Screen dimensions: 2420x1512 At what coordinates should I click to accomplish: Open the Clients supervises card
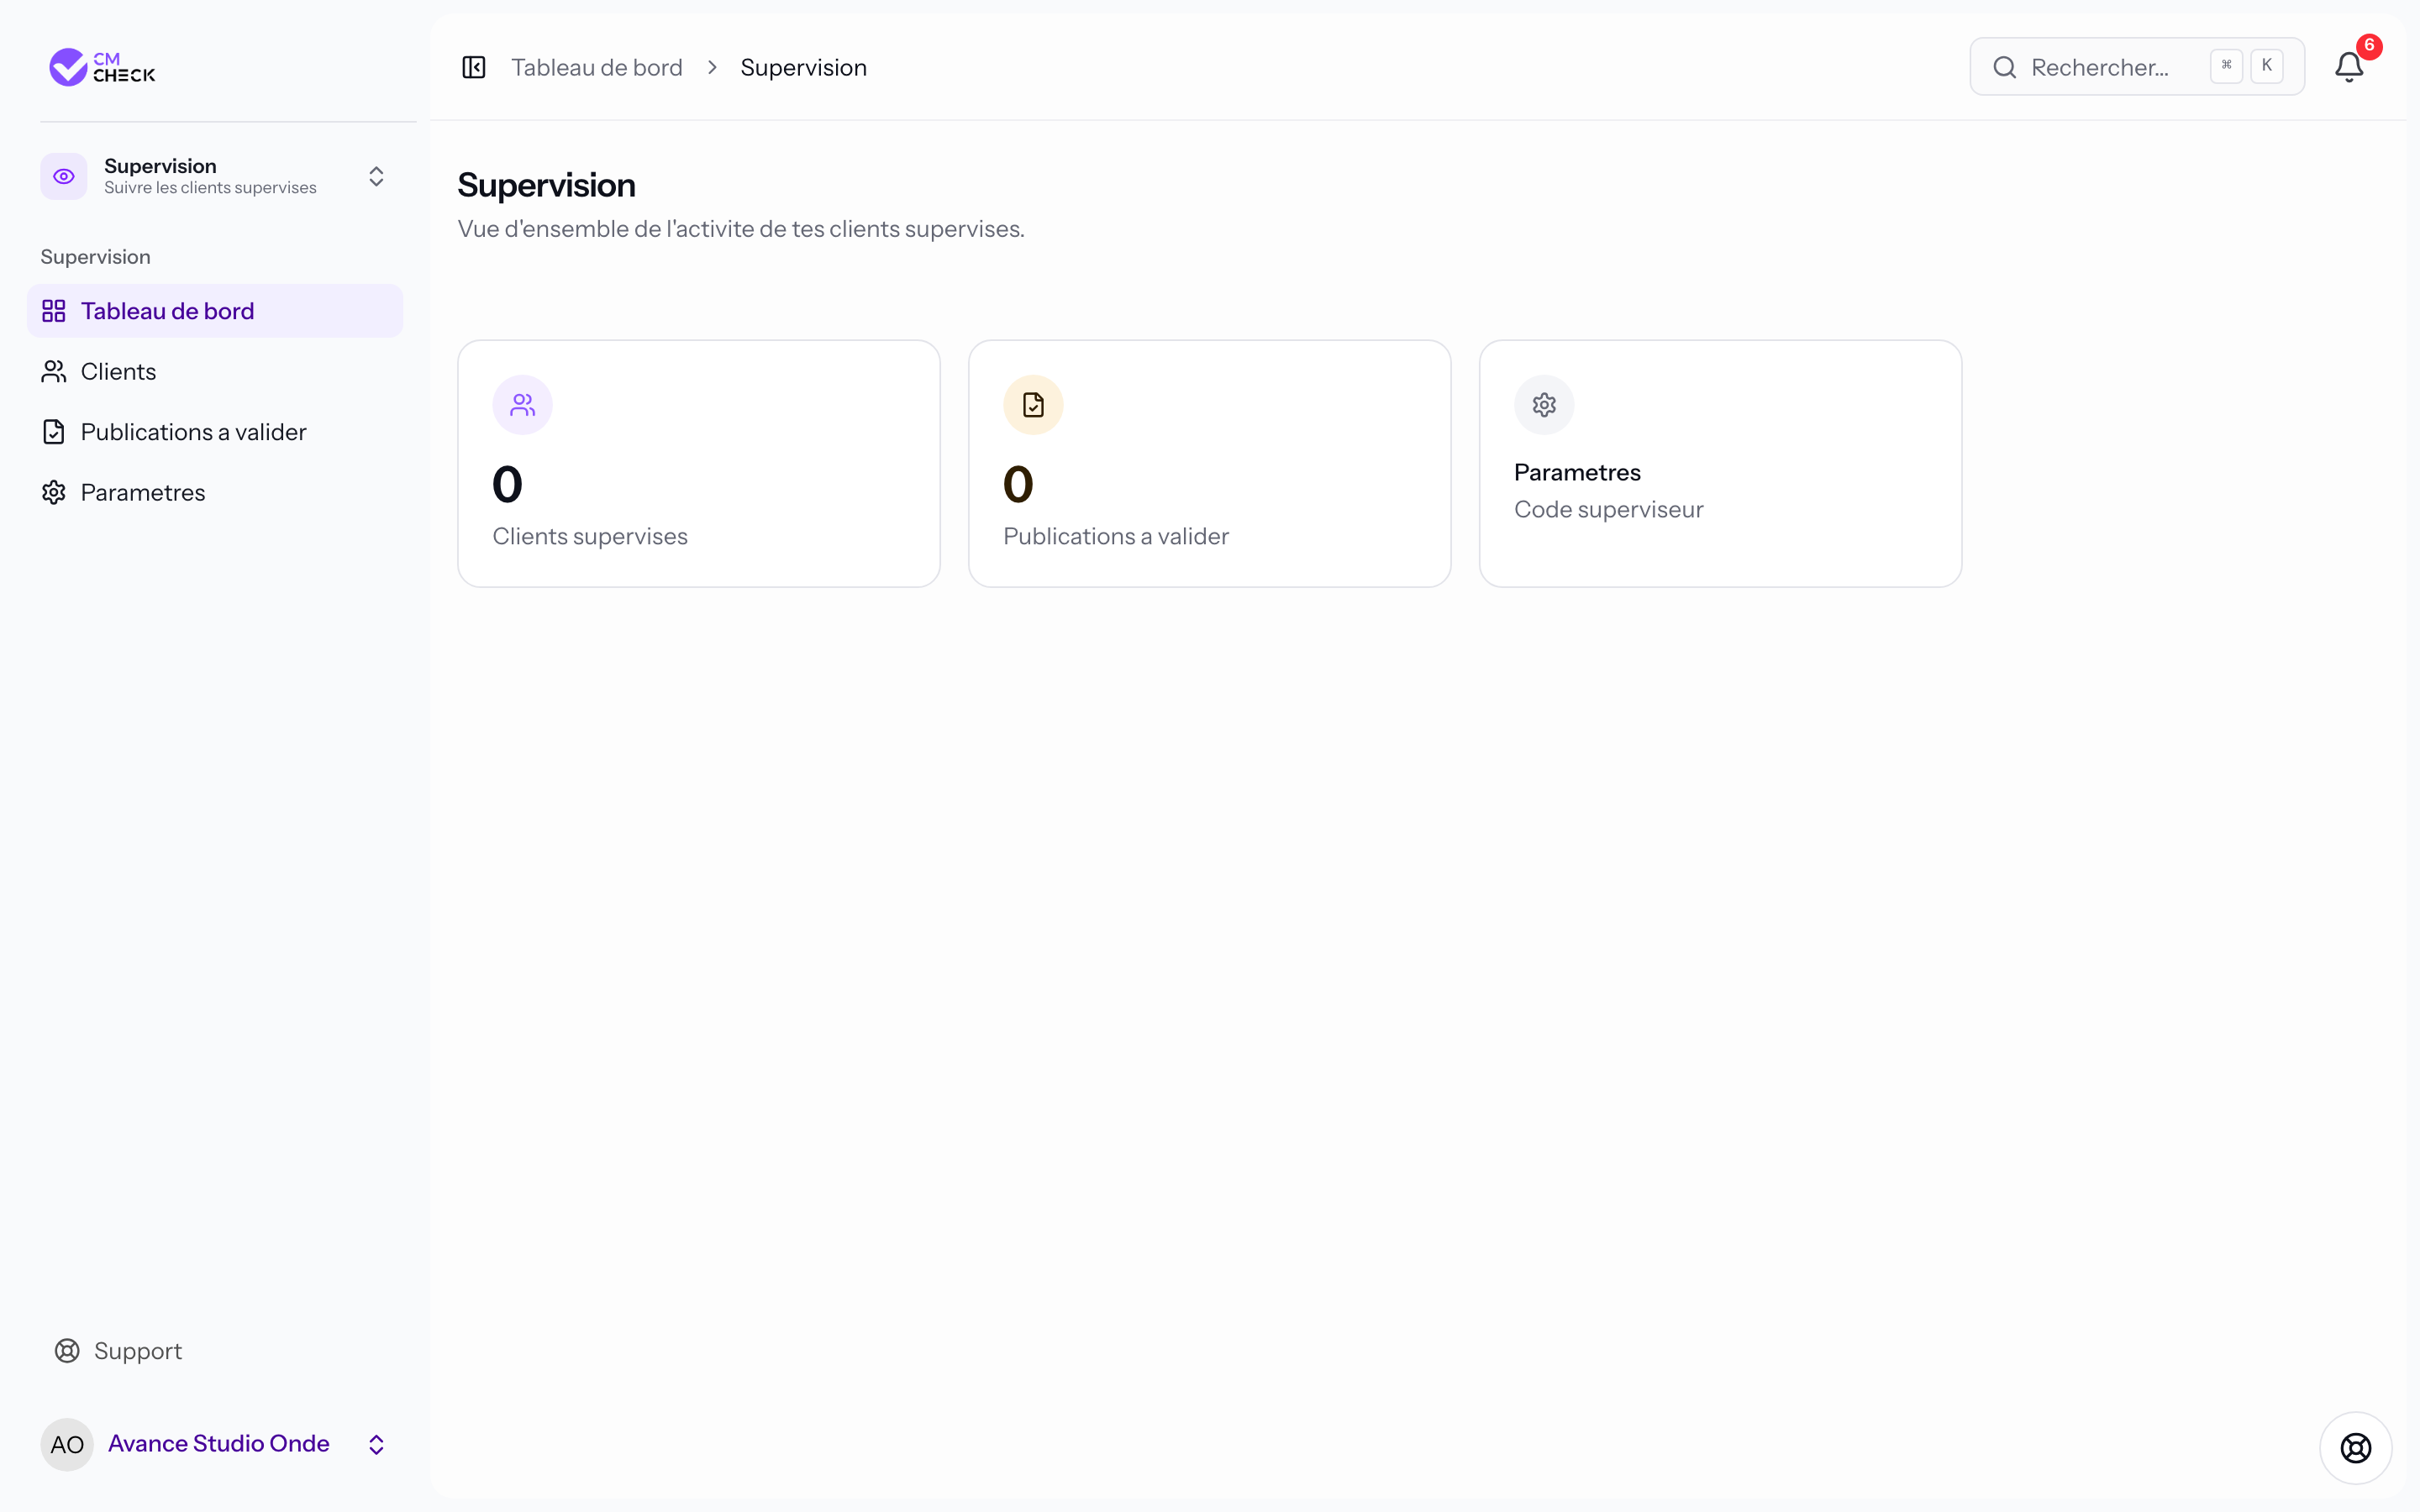[699, 463]
